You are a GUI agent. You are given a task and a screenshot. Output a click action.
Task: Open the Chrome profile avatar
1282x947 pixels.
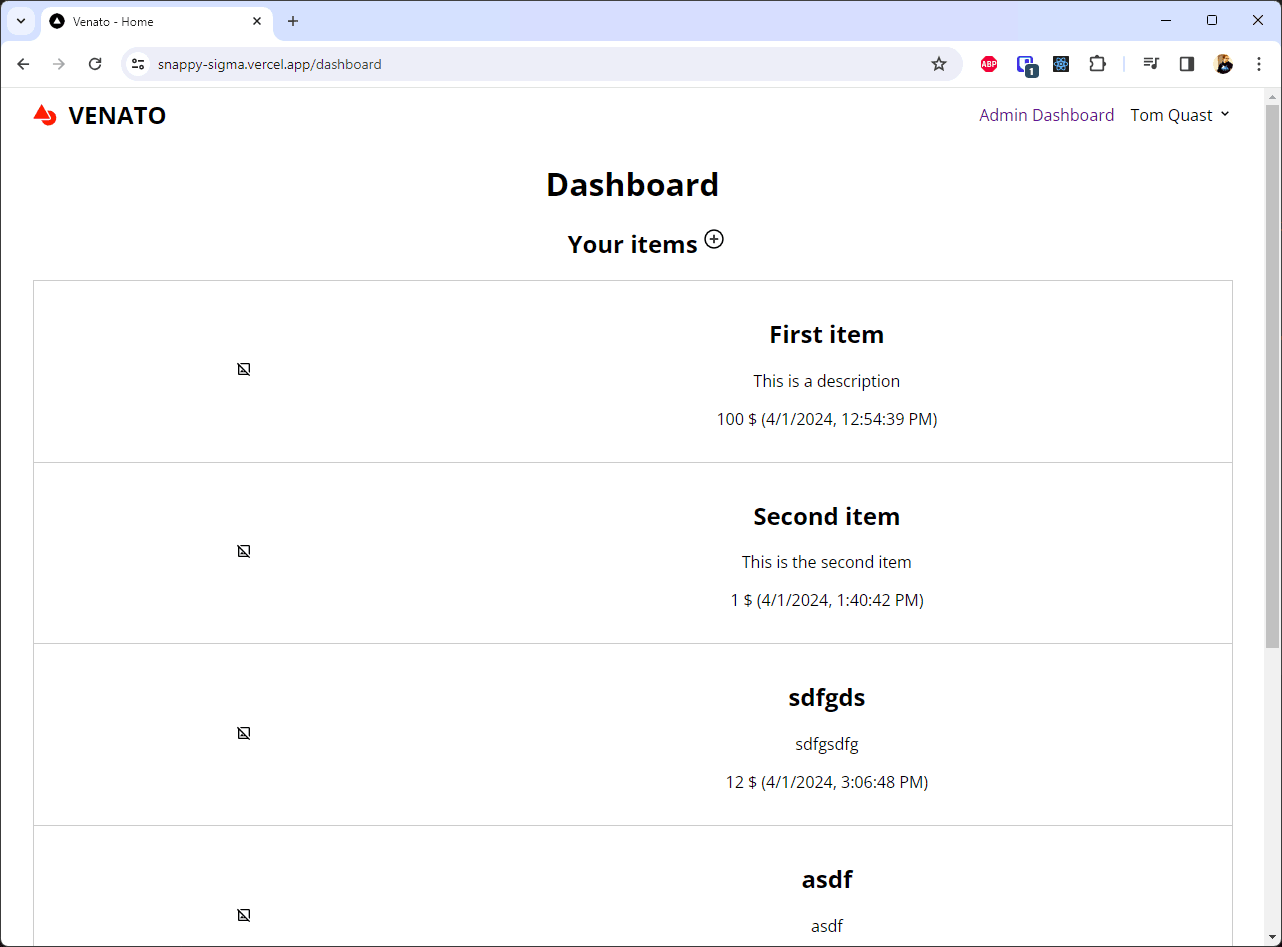coord(1223,64)
